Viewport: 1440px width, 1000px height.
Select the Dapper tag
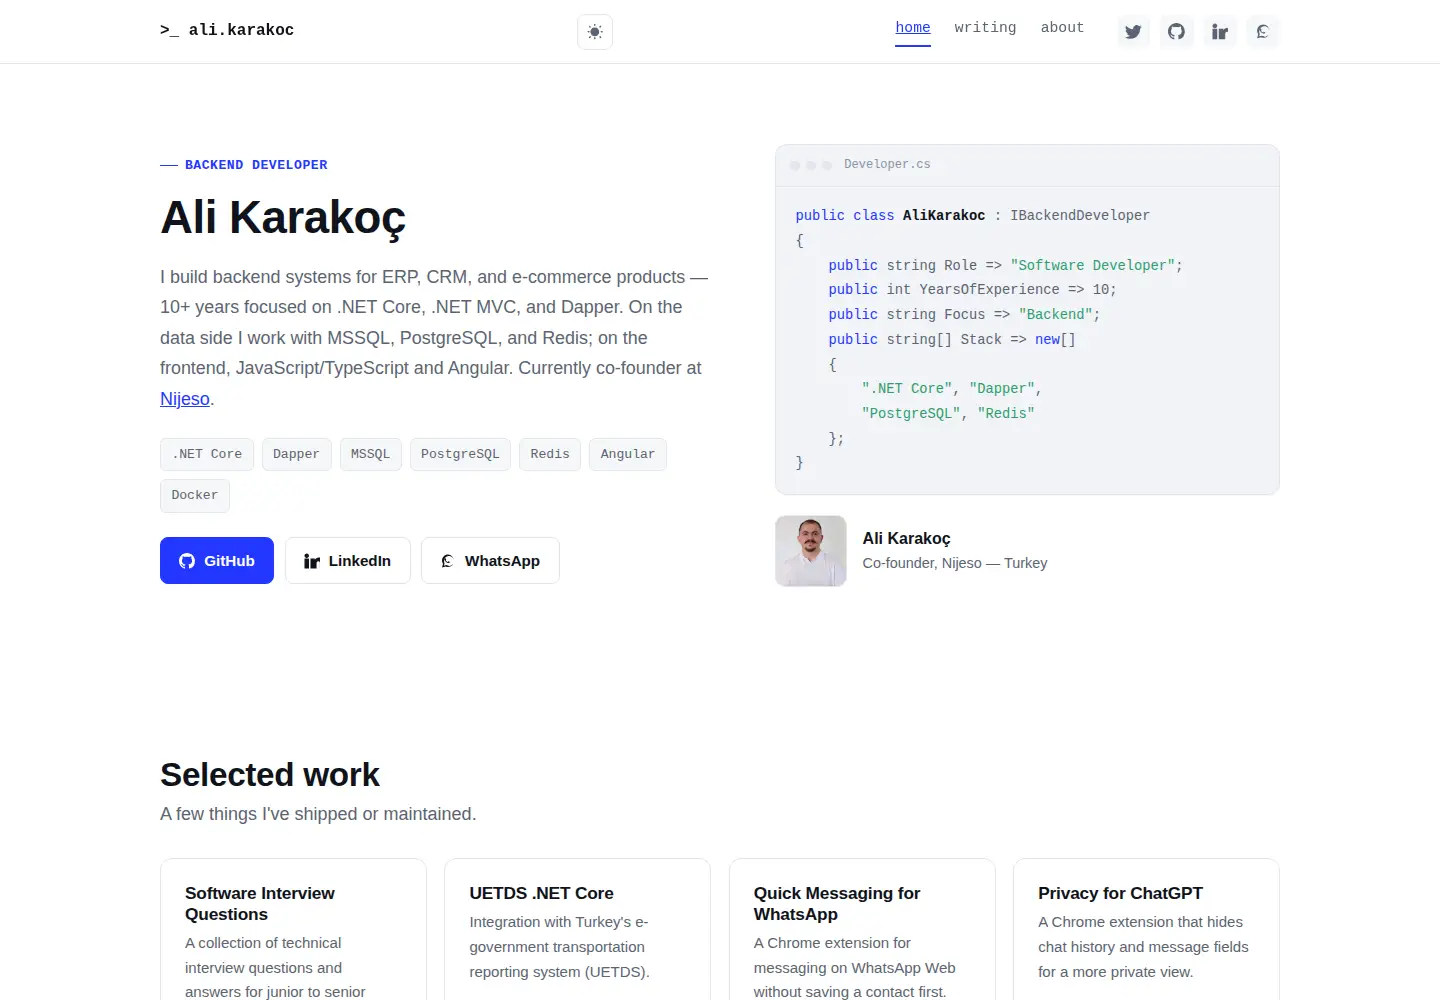pos(296,454)
